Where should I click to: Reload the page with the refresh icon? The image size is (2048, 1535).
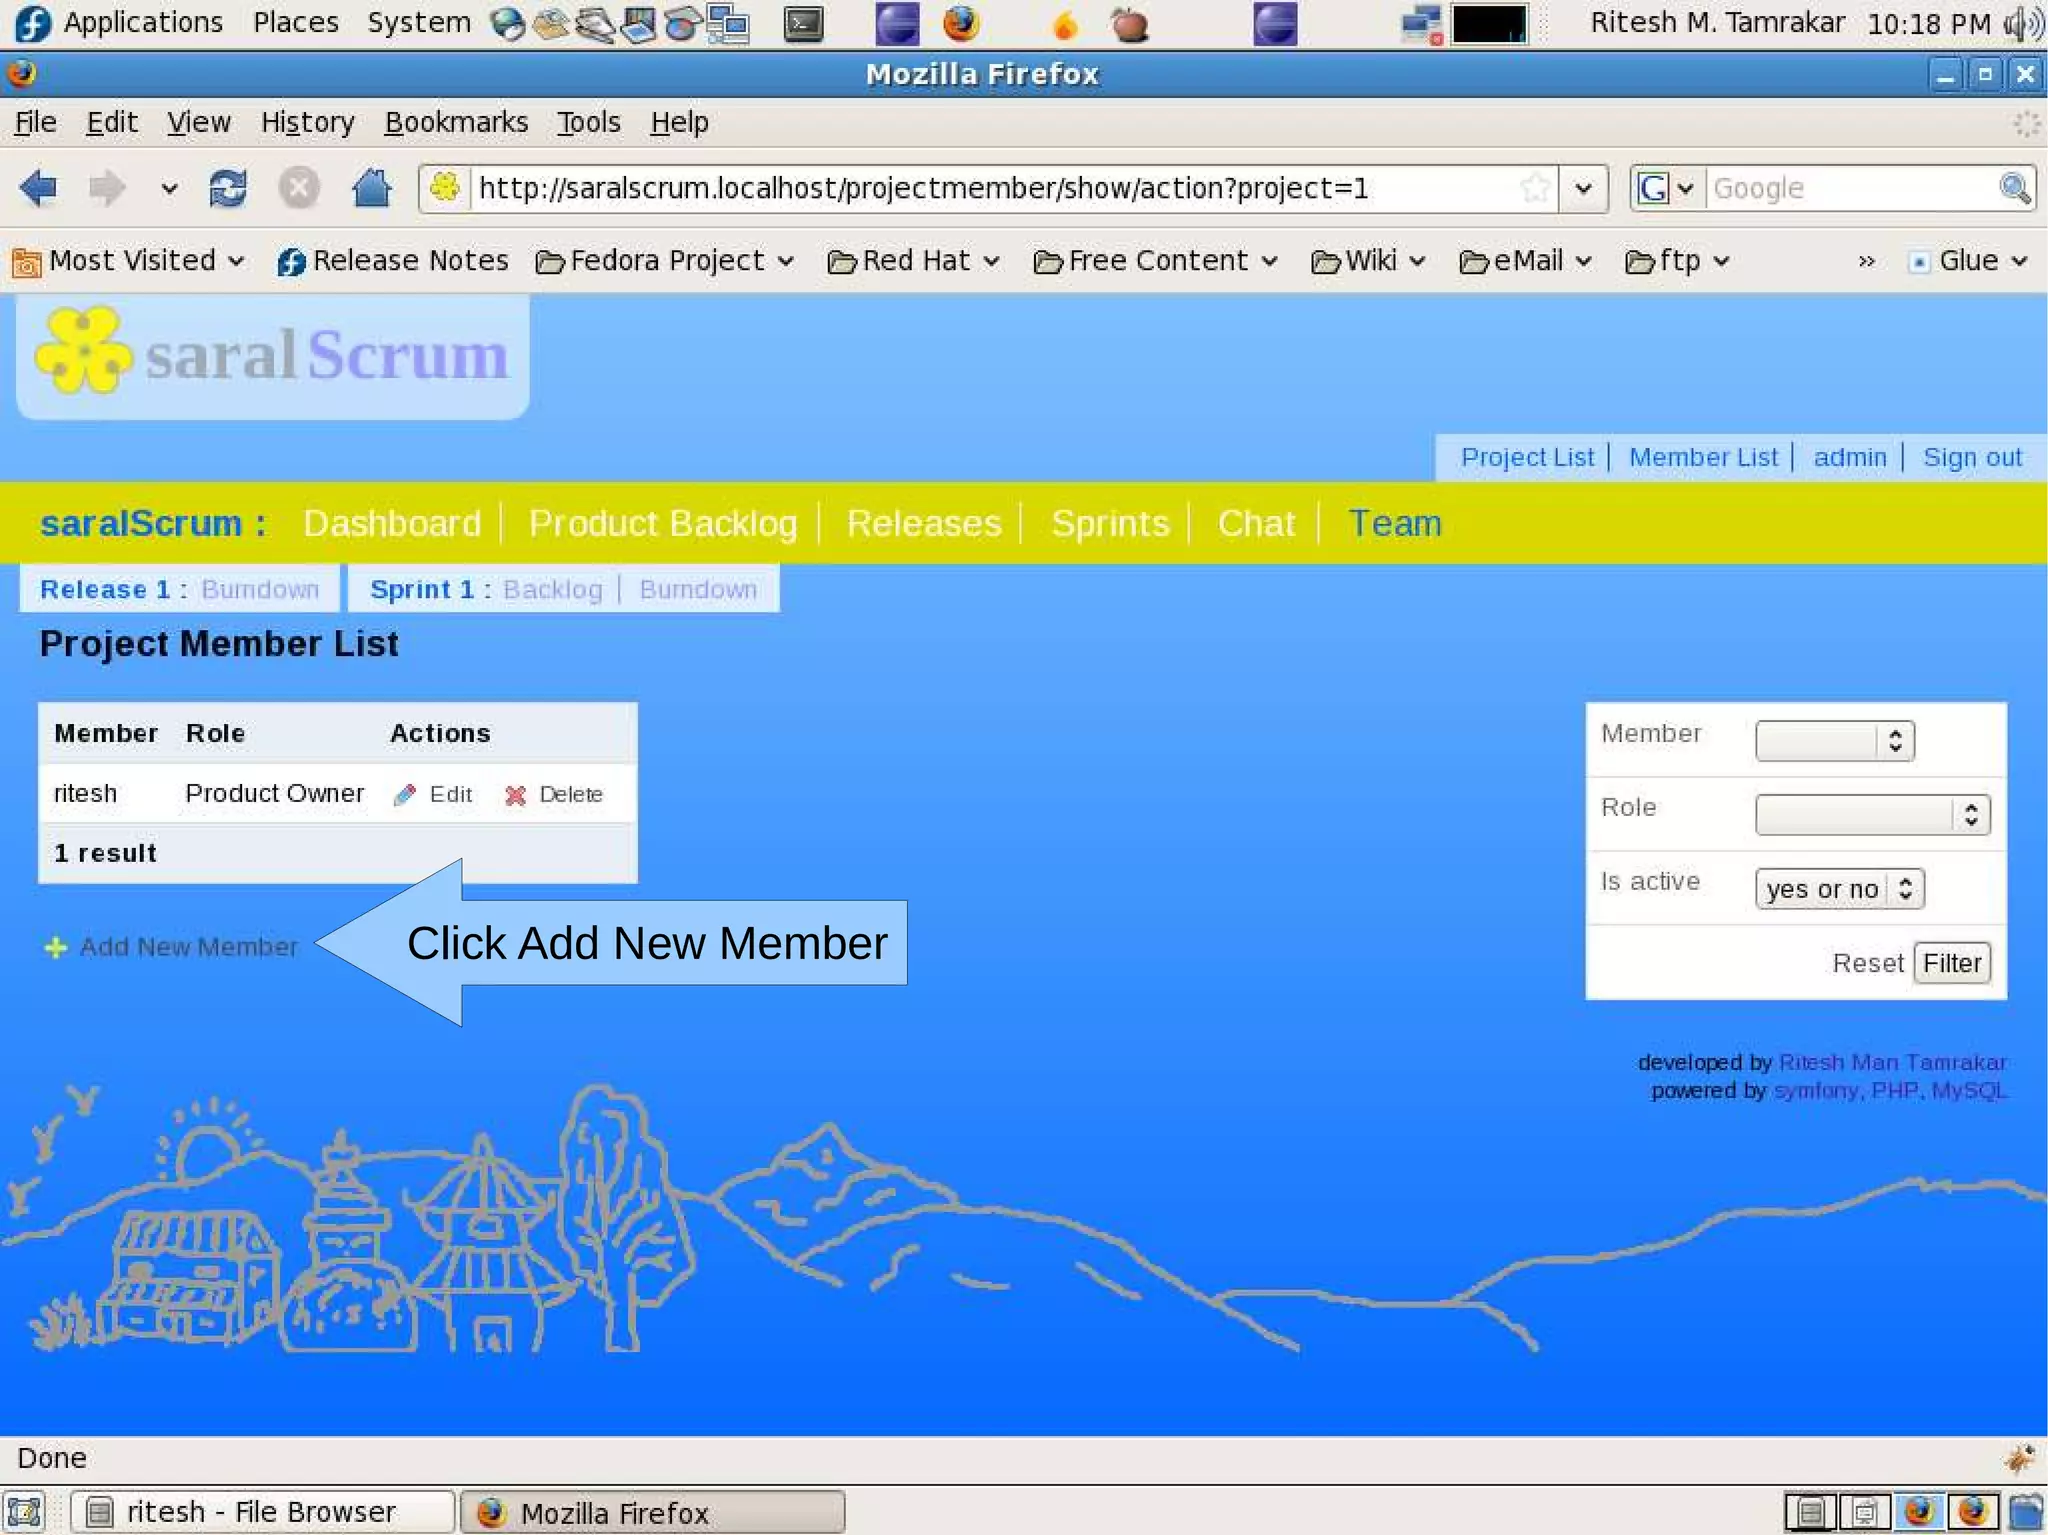click(x=228, y=187)
